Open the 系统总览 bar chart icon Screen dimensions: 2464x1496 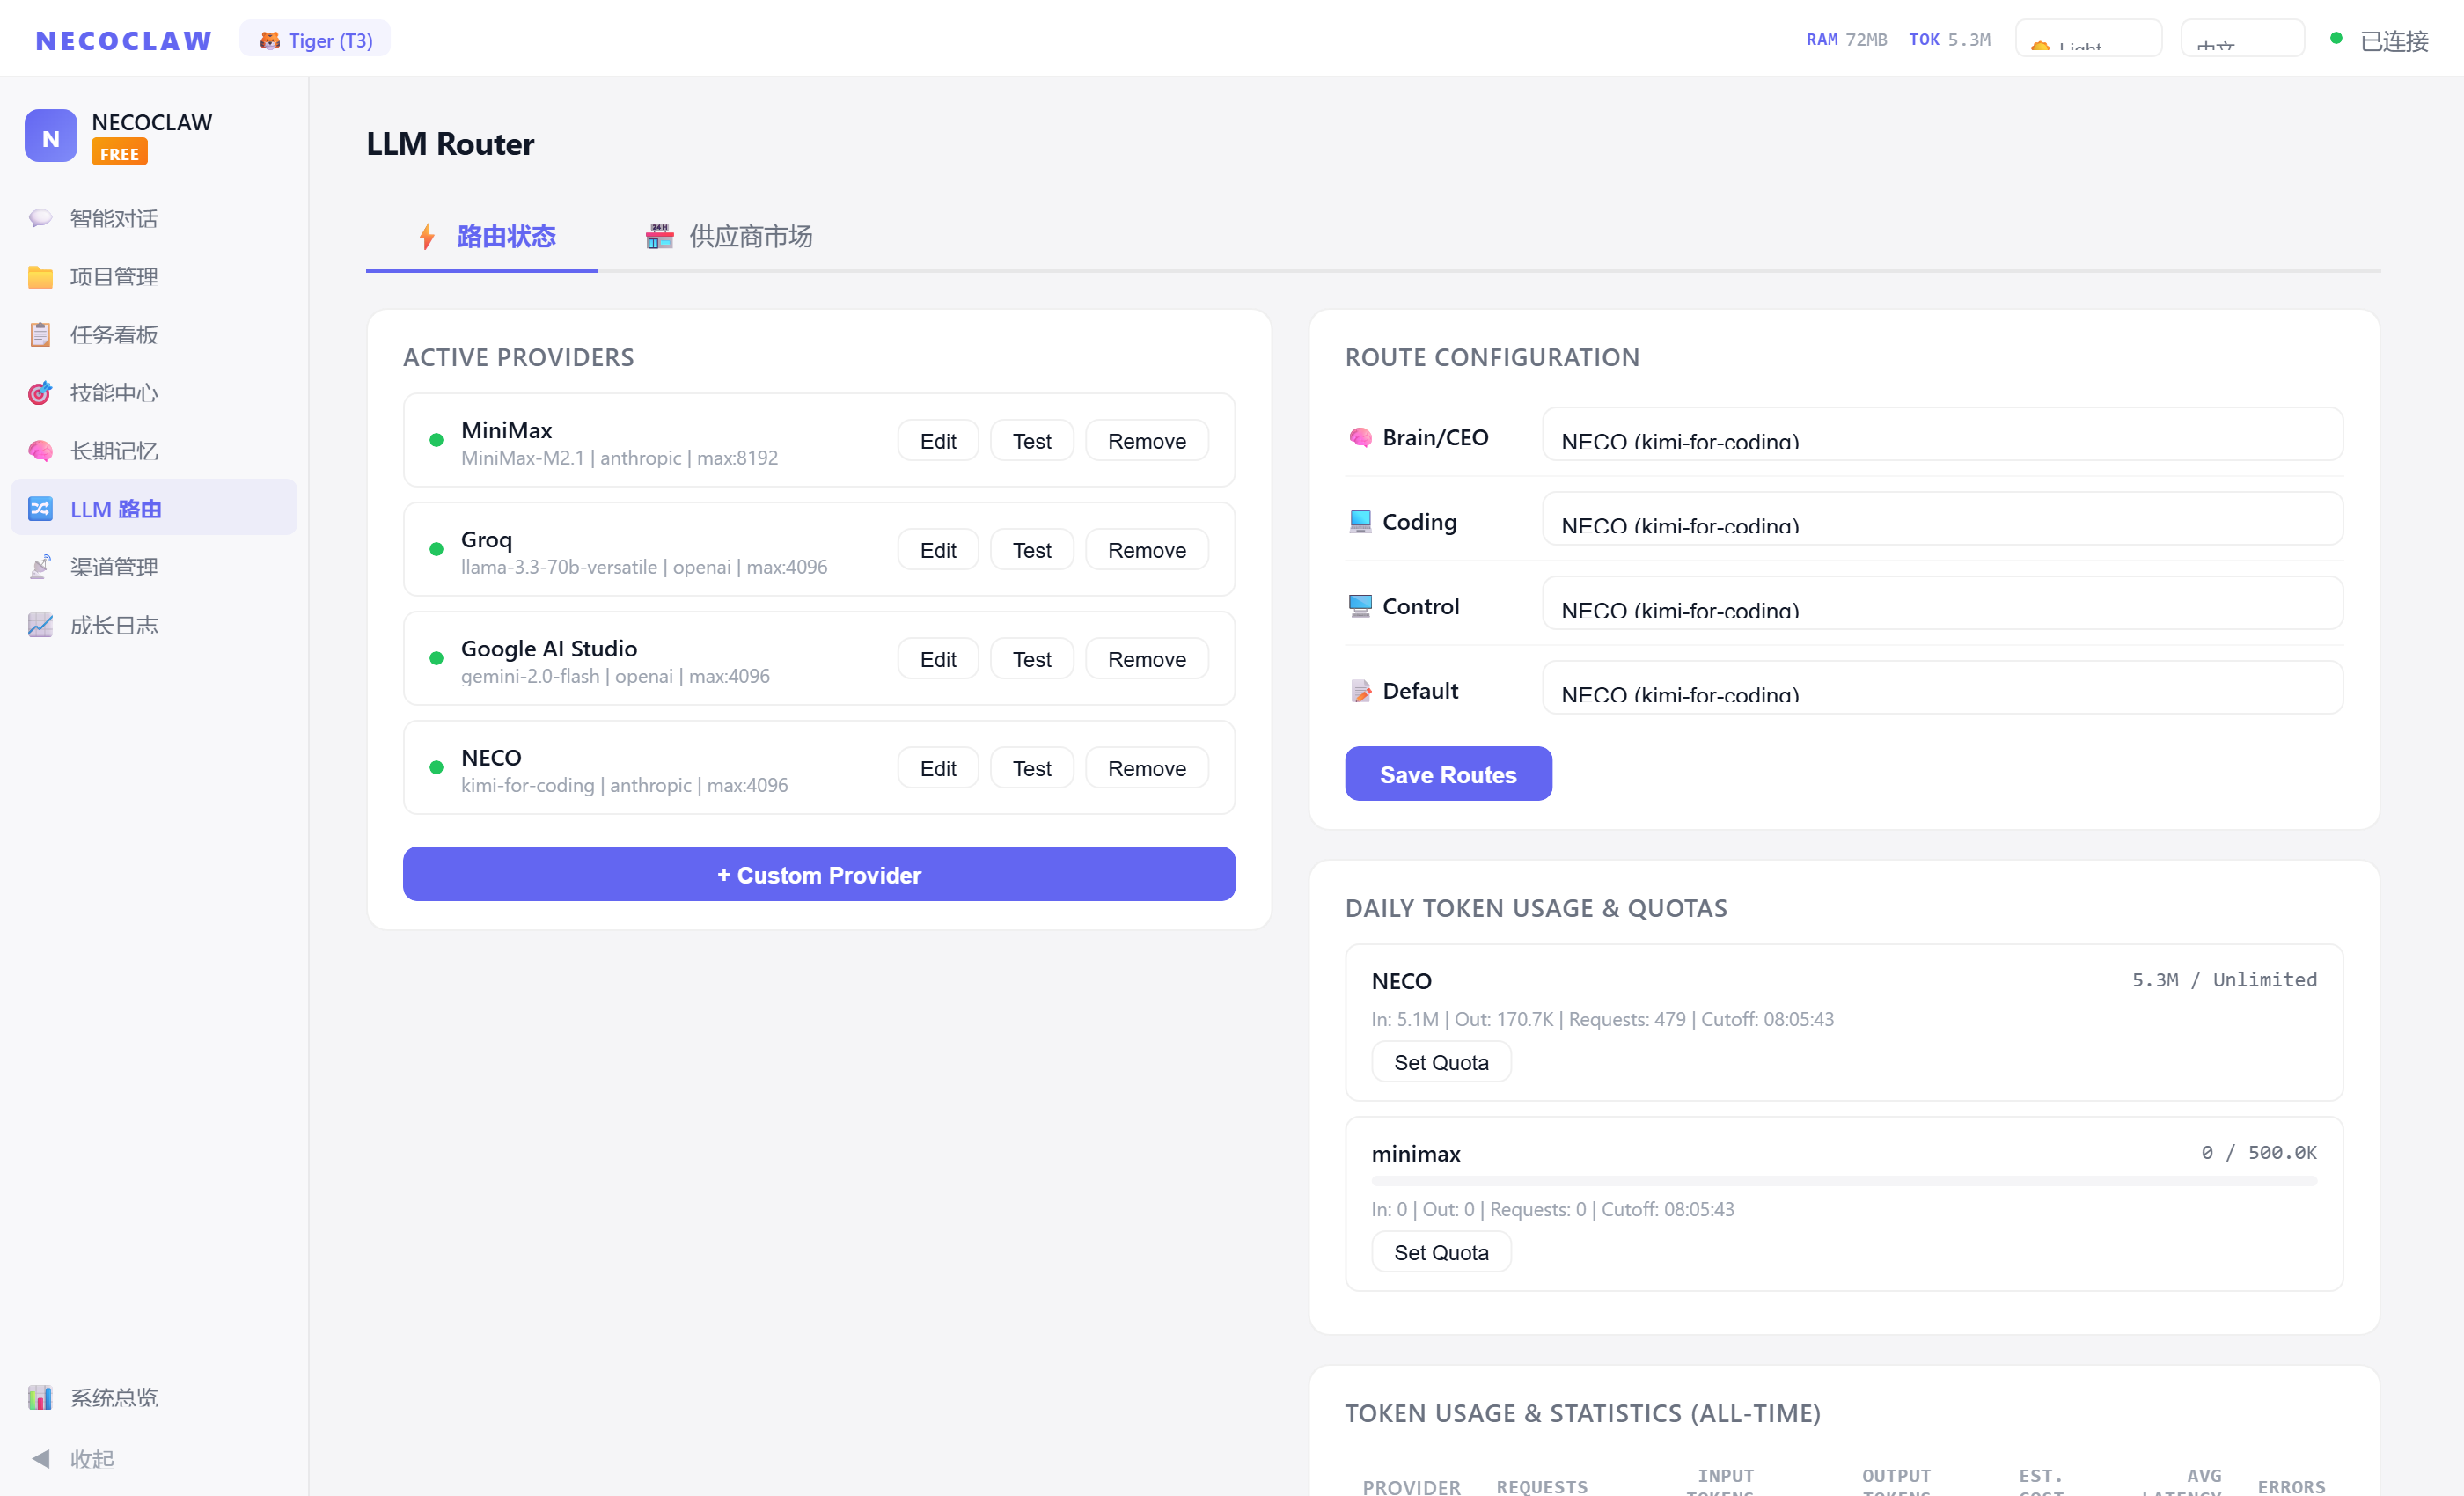point(40,1397)
